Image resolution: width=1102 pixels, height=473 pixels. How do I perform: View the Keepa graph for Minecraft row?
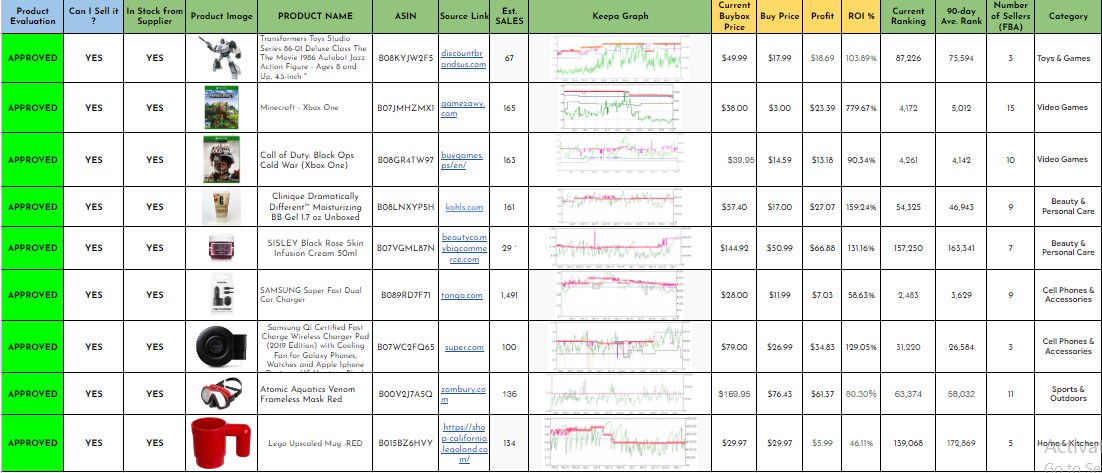point(620,108)
